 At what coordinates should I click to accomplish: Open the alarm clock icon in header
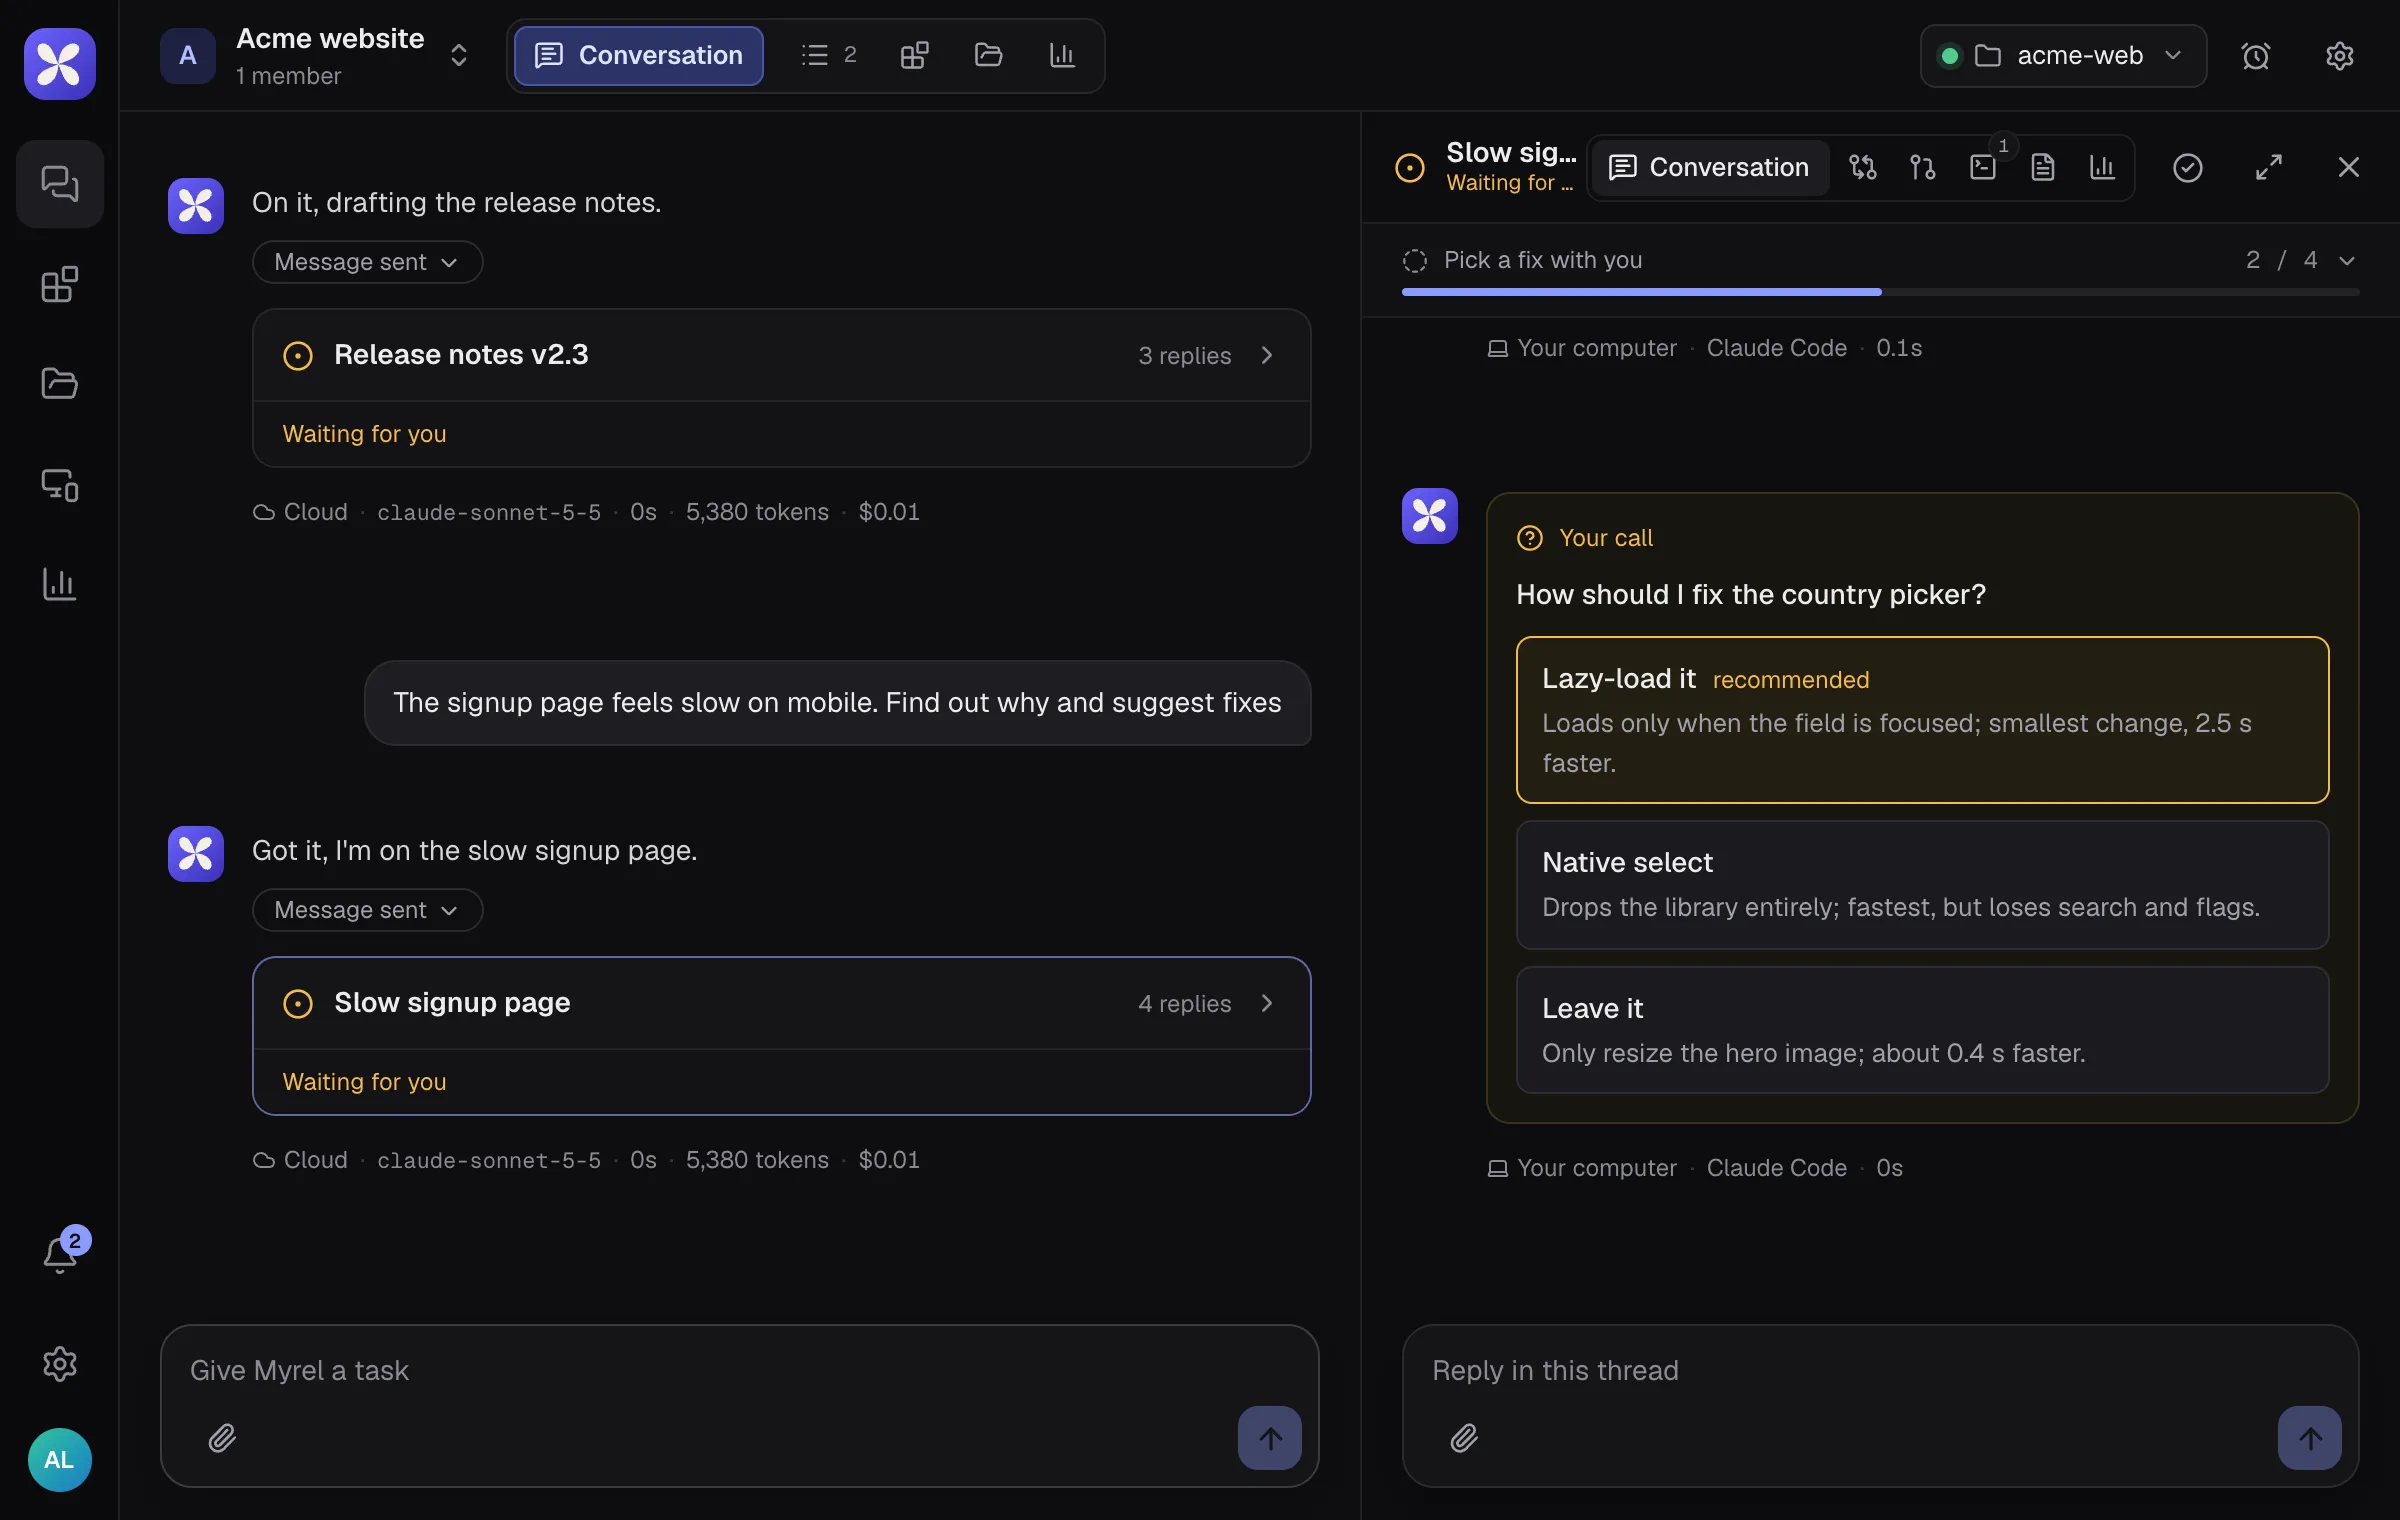[2256, 56]
